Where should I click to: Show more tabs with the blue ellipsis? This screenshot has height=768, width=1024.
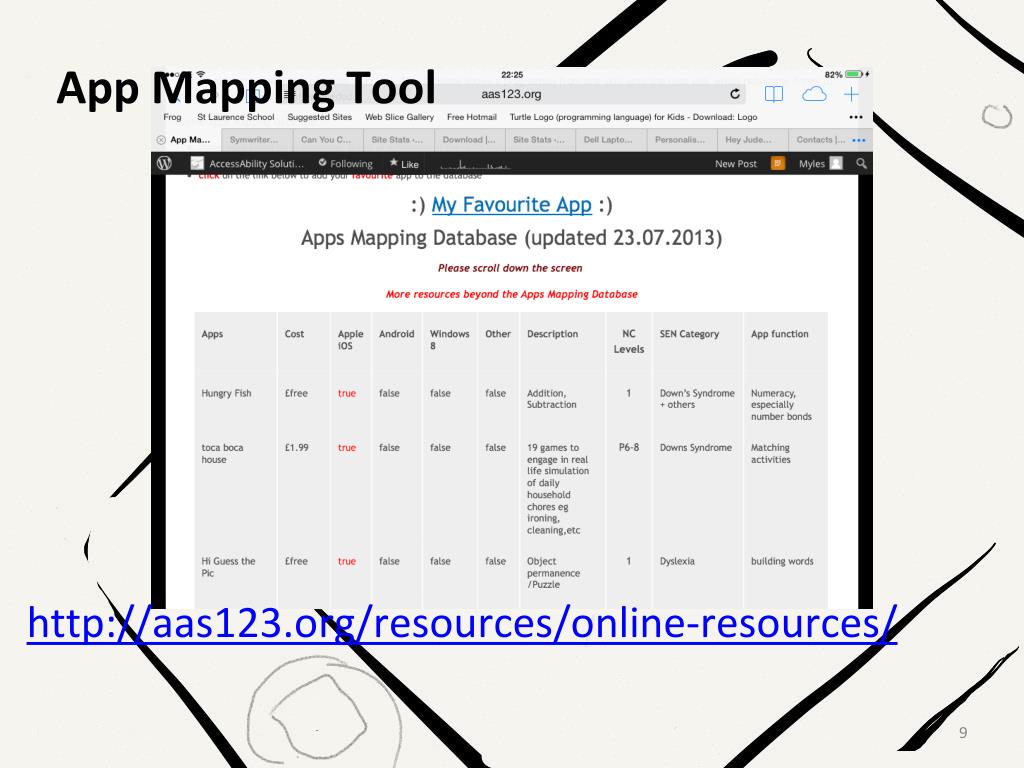859,140
